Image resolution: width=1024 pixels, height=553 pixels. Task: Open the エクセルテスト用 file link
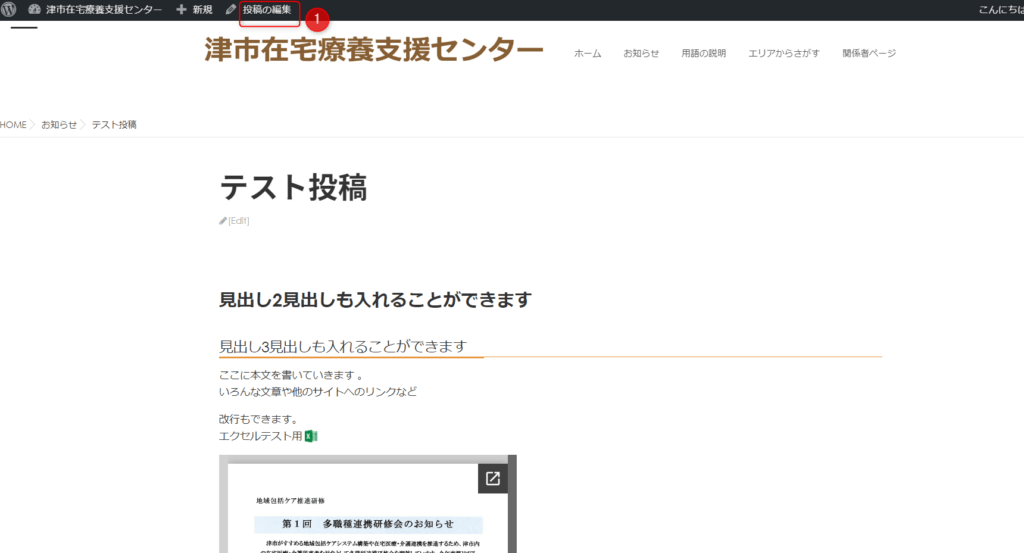pos(260,436)
